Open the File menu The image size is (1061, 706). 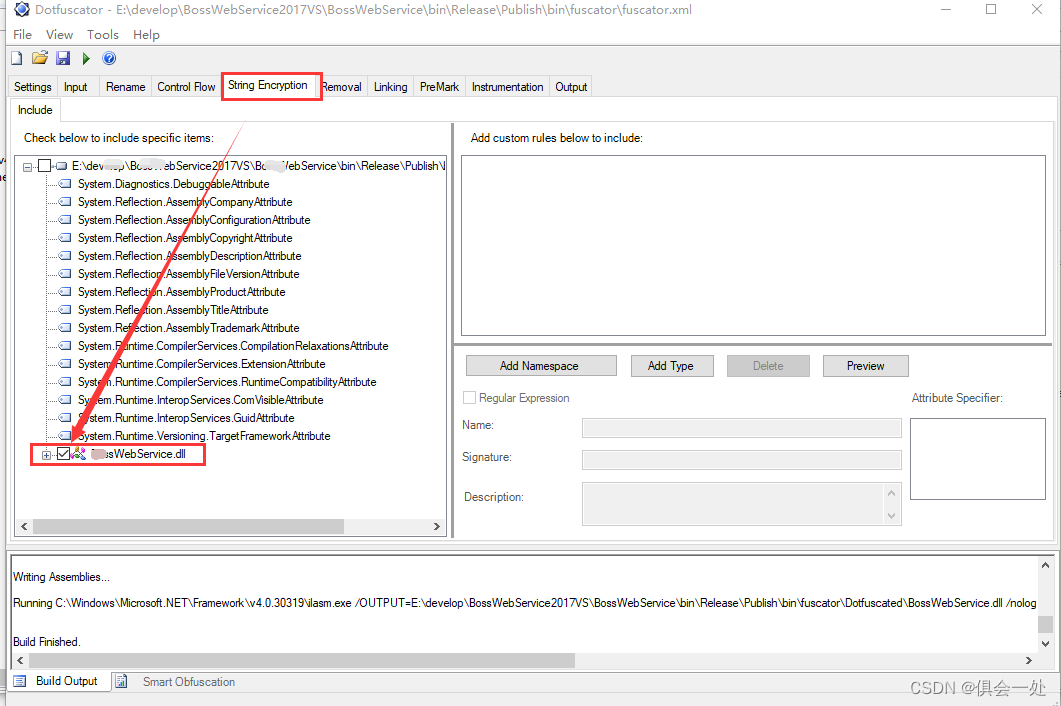[x=22, y=35]
